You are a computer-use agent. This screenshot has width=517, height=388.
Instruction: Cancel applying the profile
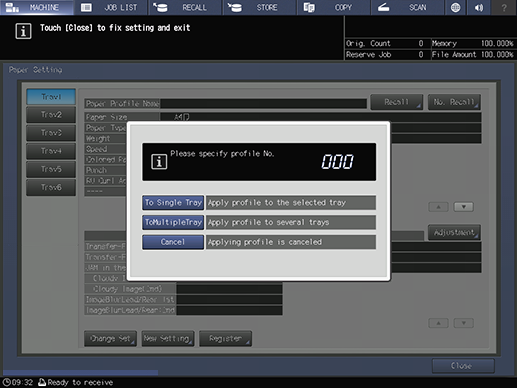coord(173,242)
